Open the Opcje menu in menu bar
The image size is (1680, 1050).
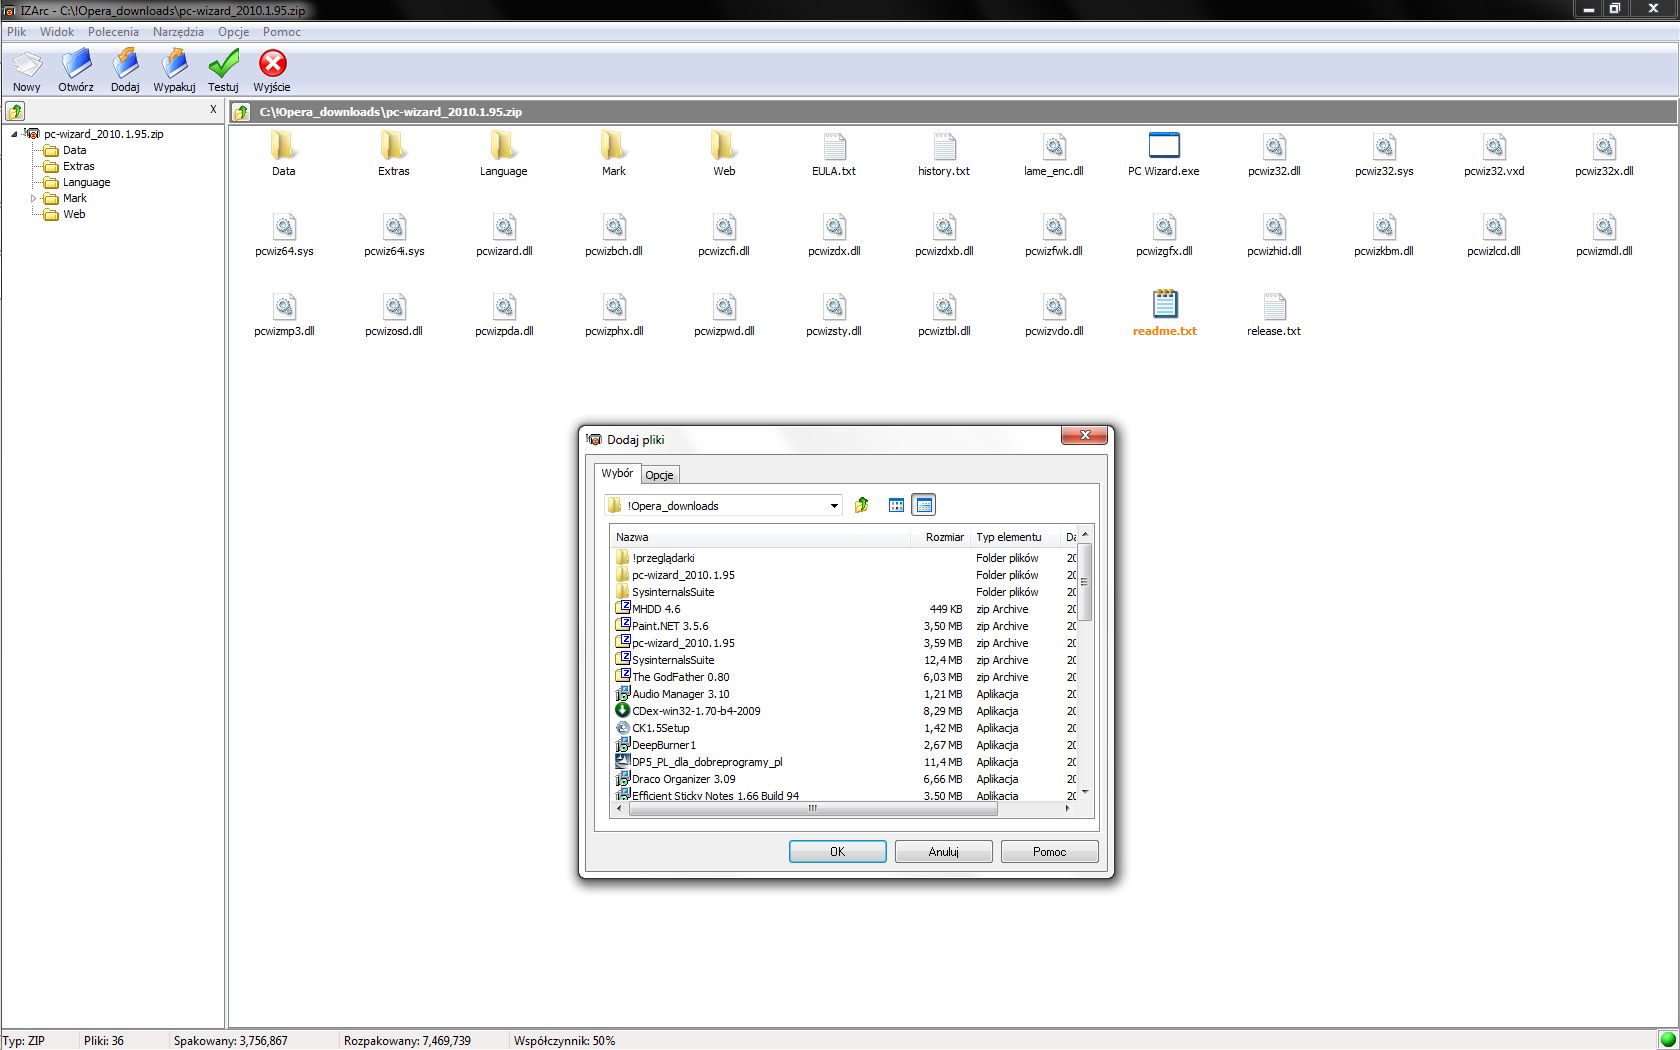(x=233, y=32)
